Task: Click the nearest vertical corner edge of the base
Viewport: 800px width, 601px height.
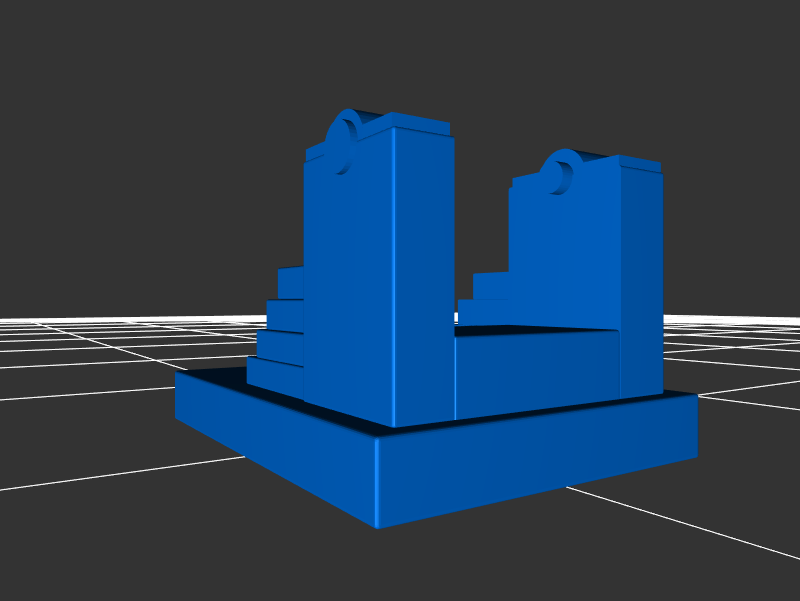Action: (x=377, y=482)
